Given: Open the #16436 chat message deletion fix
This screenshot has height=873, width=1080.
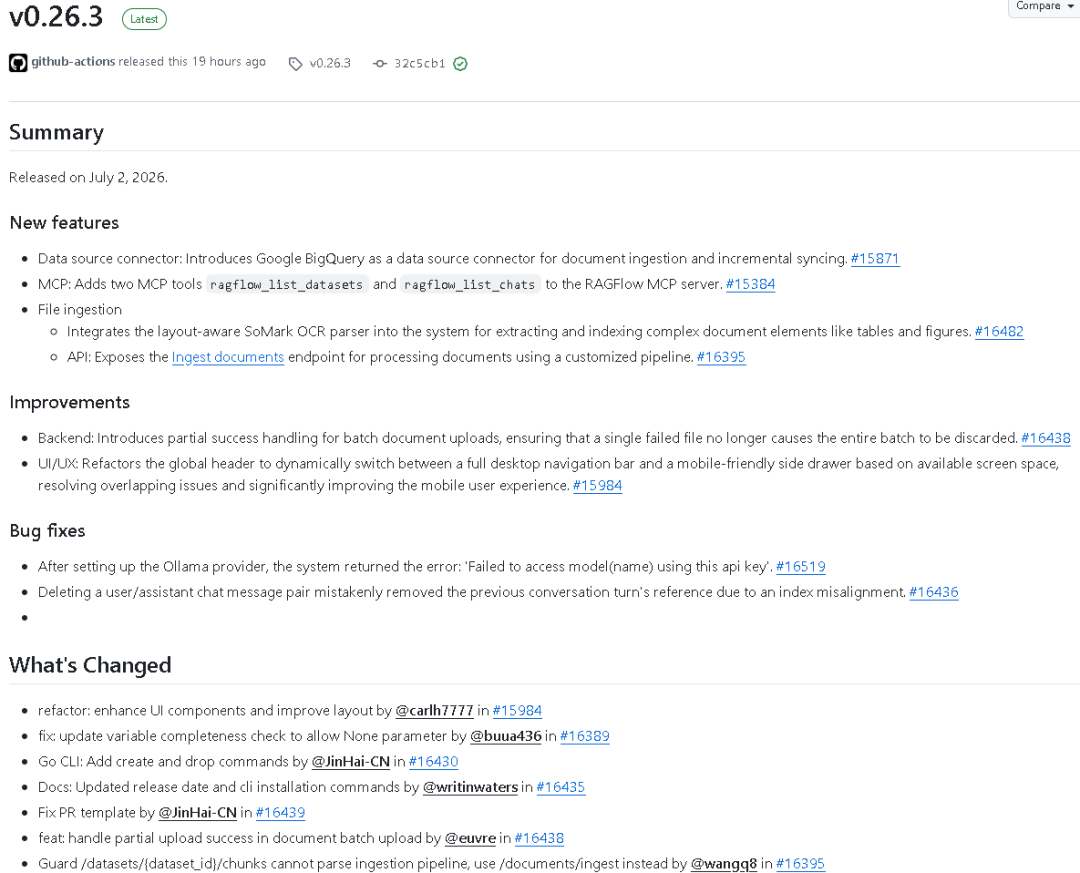Looking at the screenshot, I should pyautogui.click(x=933, y=592).
